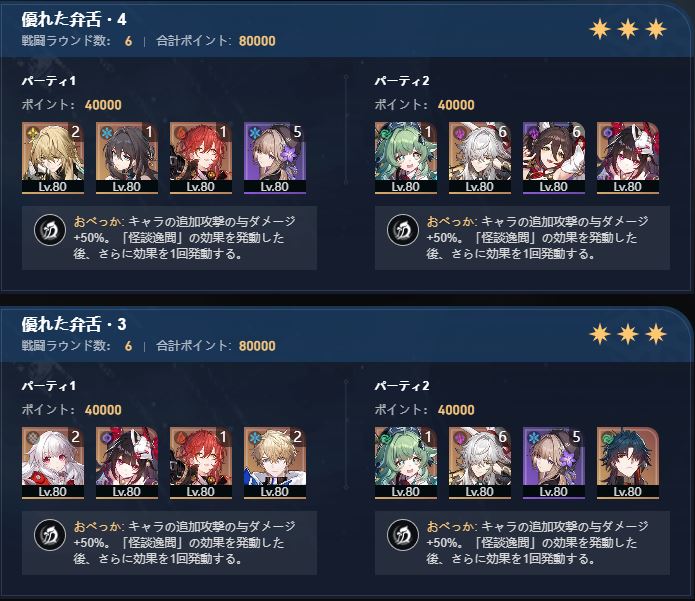The image size is (695, 601).
Task: Select the white-haired red-dress character in 優れた弁舌・3 Party 1
Action: point(53,463)
